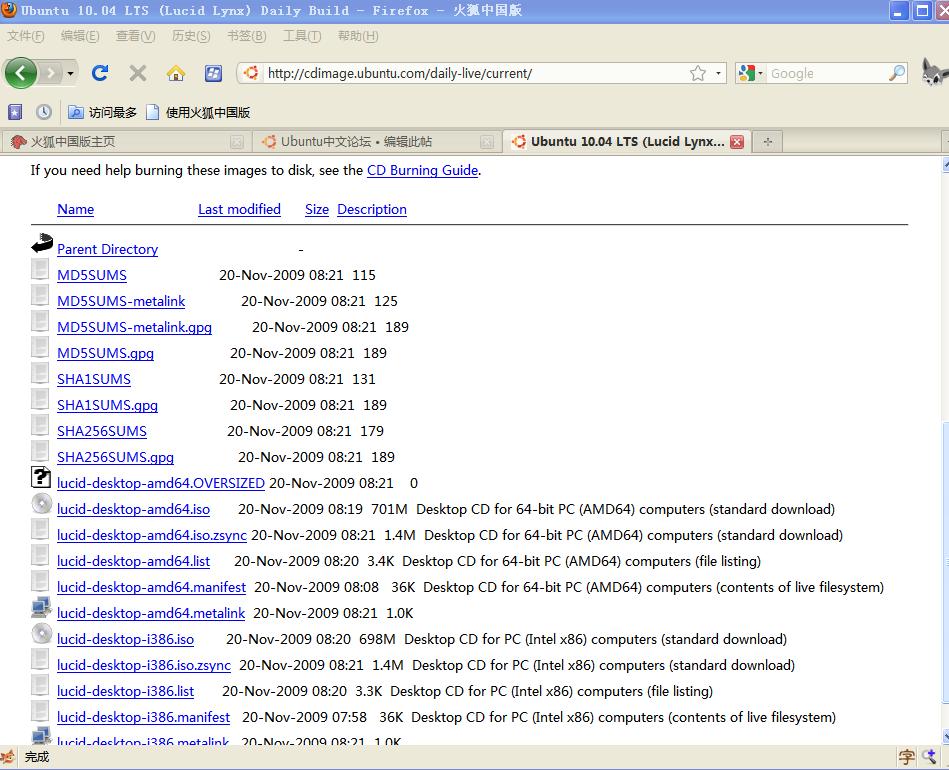Go back with the green Back arrow
The width and height of the screenshot is (949, 770).
(20, 73)
